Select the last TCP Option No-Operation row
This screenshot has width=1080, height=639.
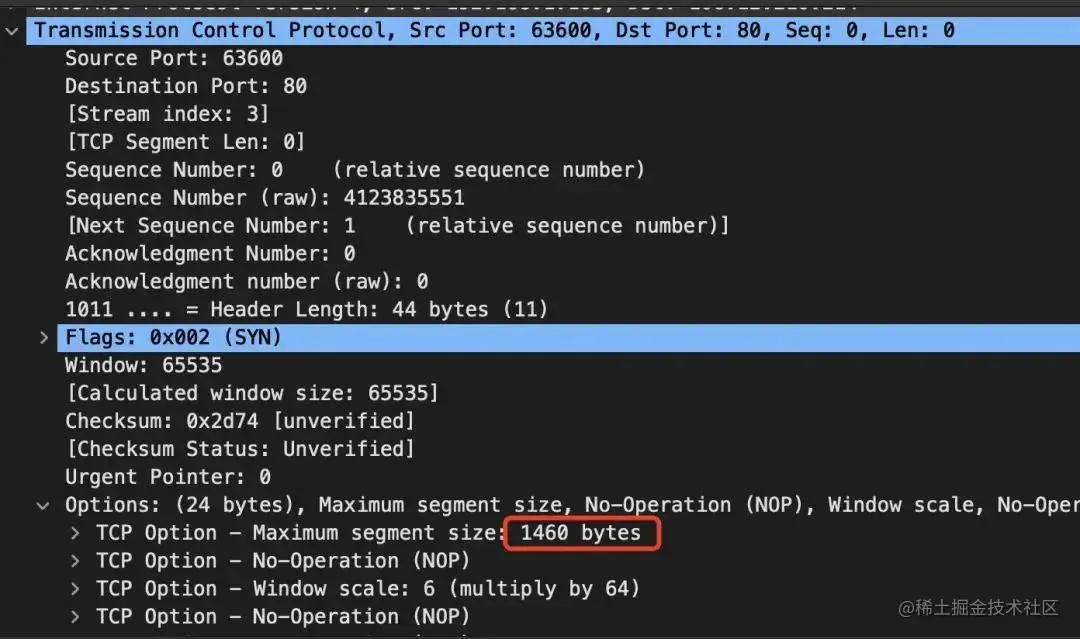pos(283,617)
